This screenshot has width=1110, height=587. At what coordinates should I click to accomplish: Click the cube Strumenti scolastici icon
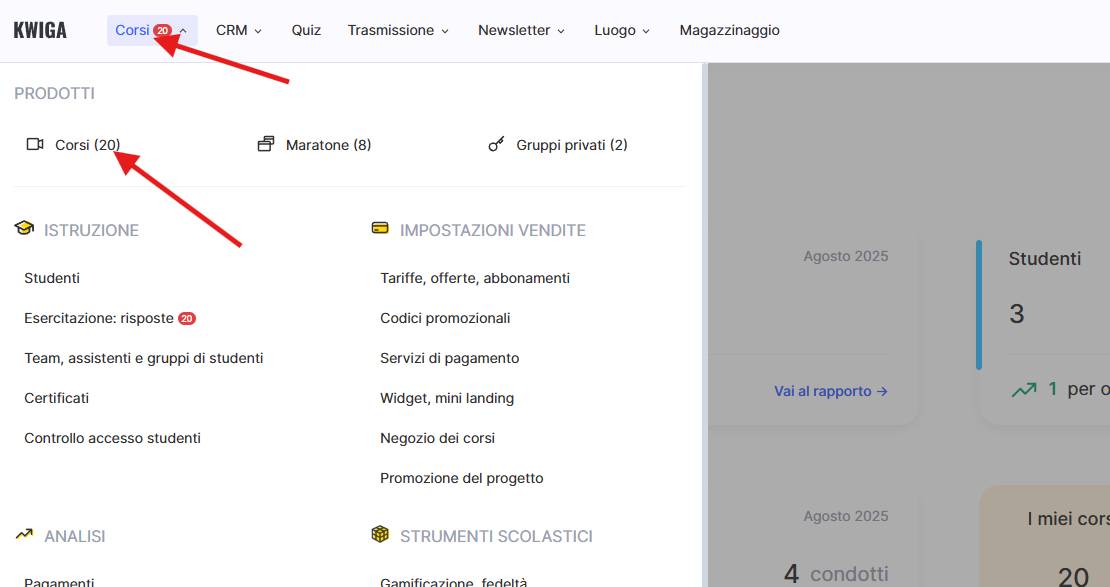pyautogui.click(x=380, y=535)
